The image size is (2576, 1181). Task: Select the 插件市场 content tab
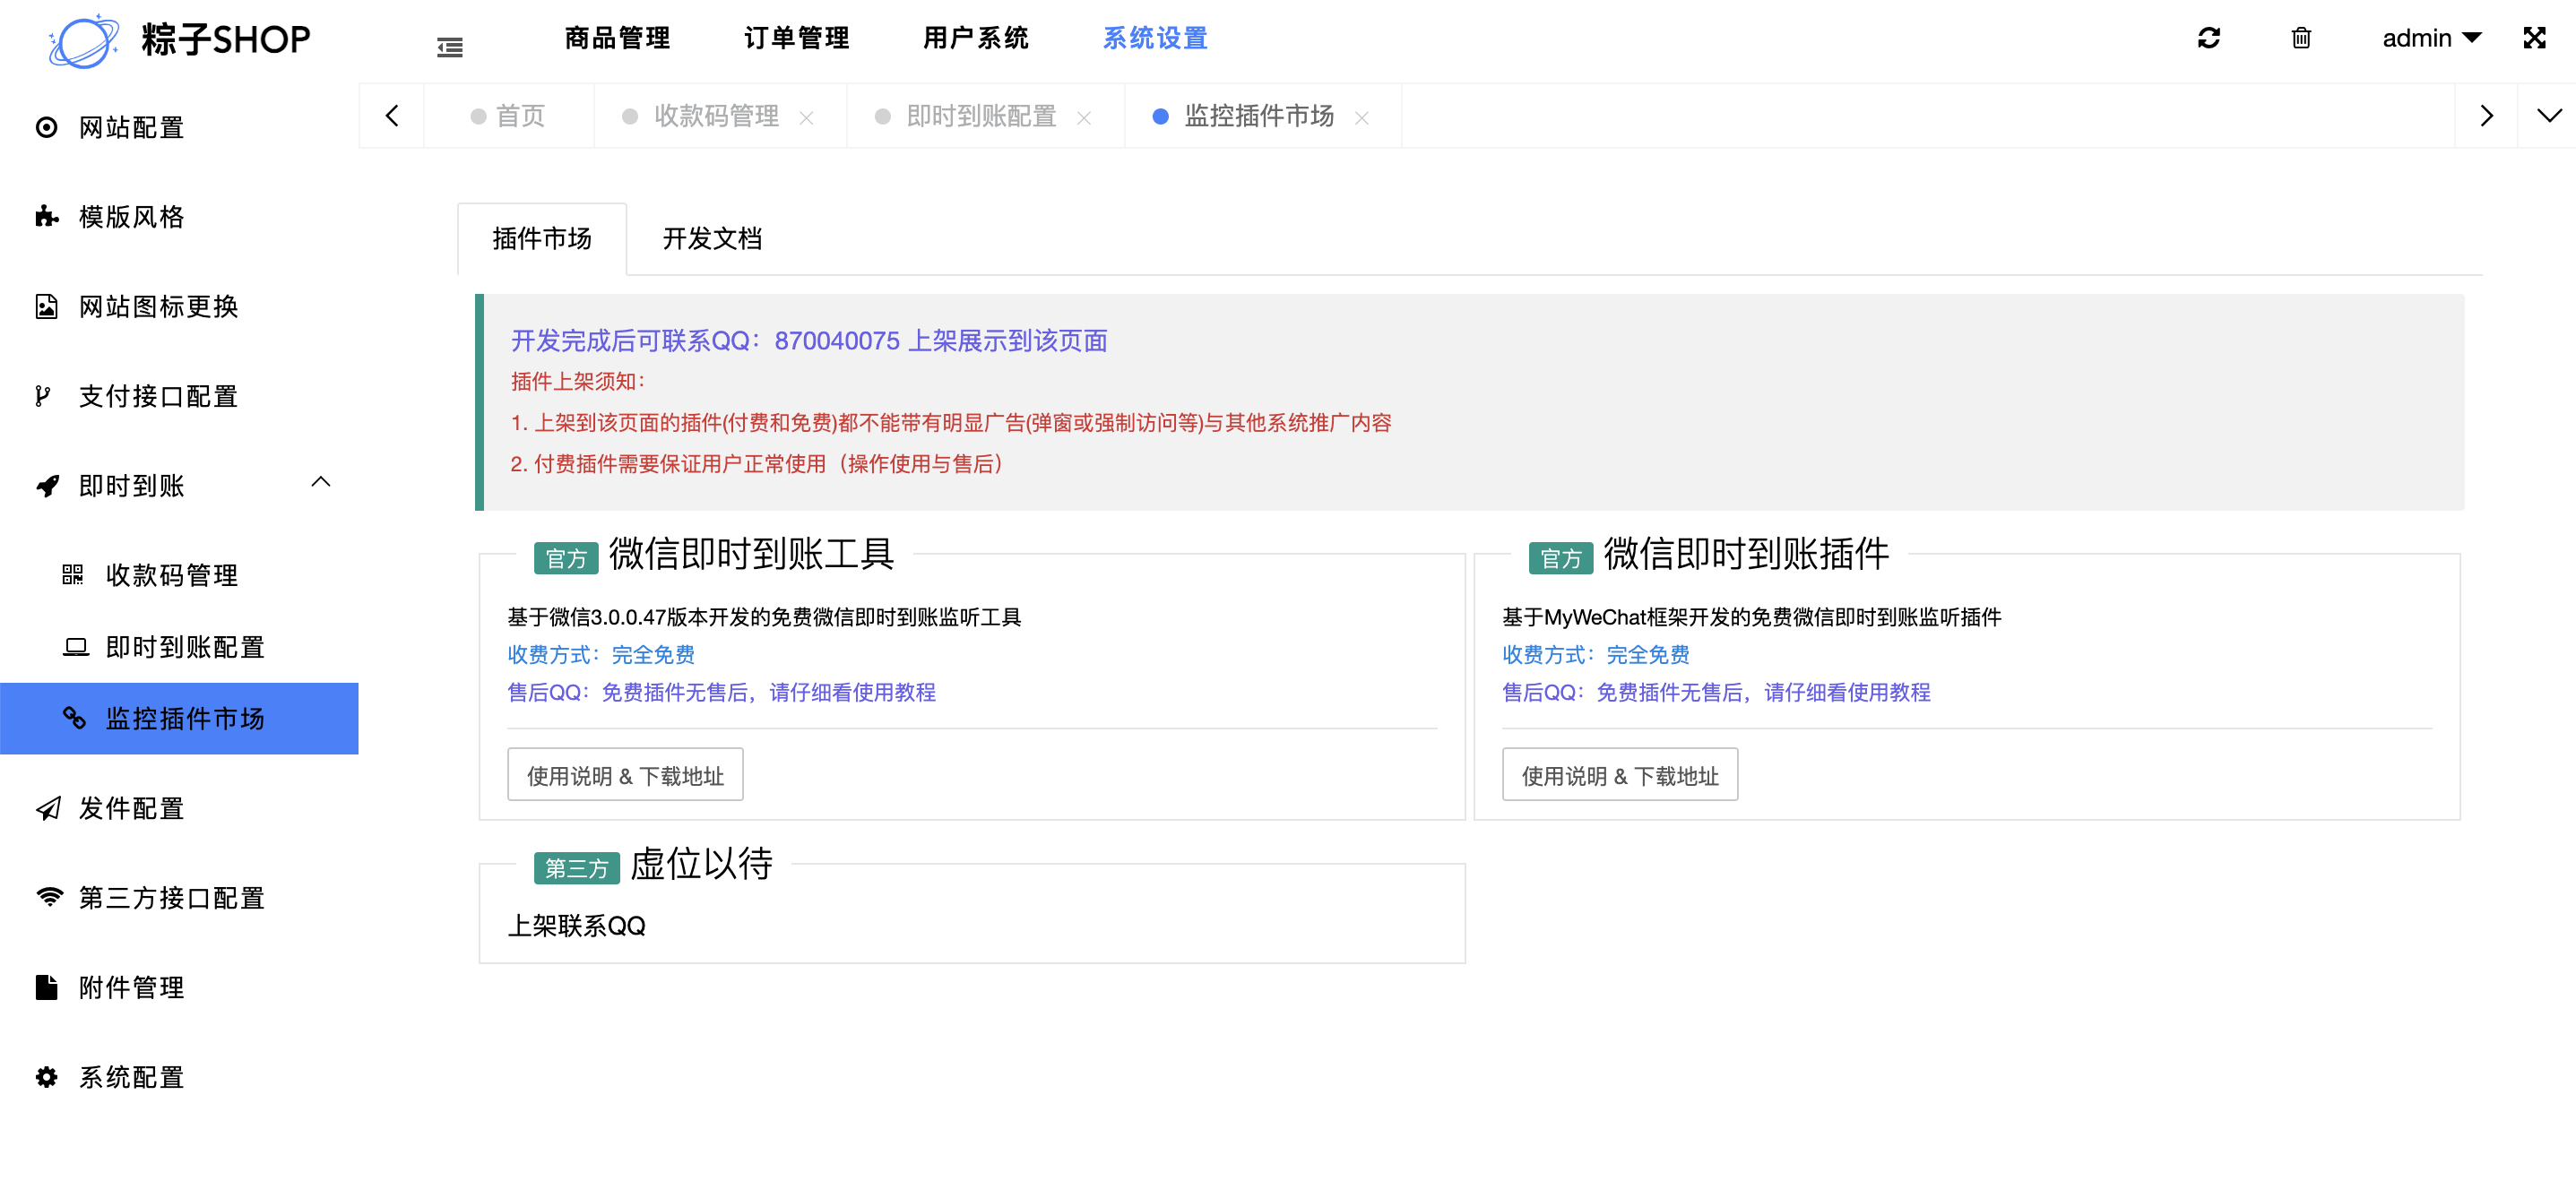542,239
